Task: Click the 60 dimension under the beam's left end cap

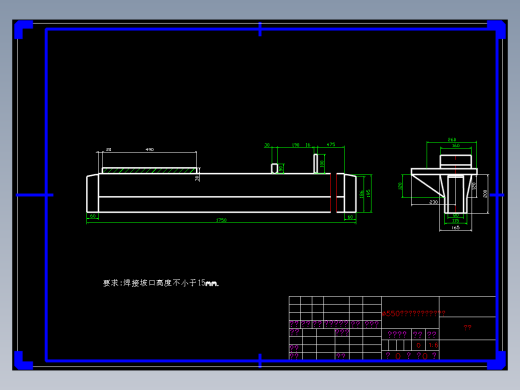Action: pyautogui.click(x=92, y=216)
